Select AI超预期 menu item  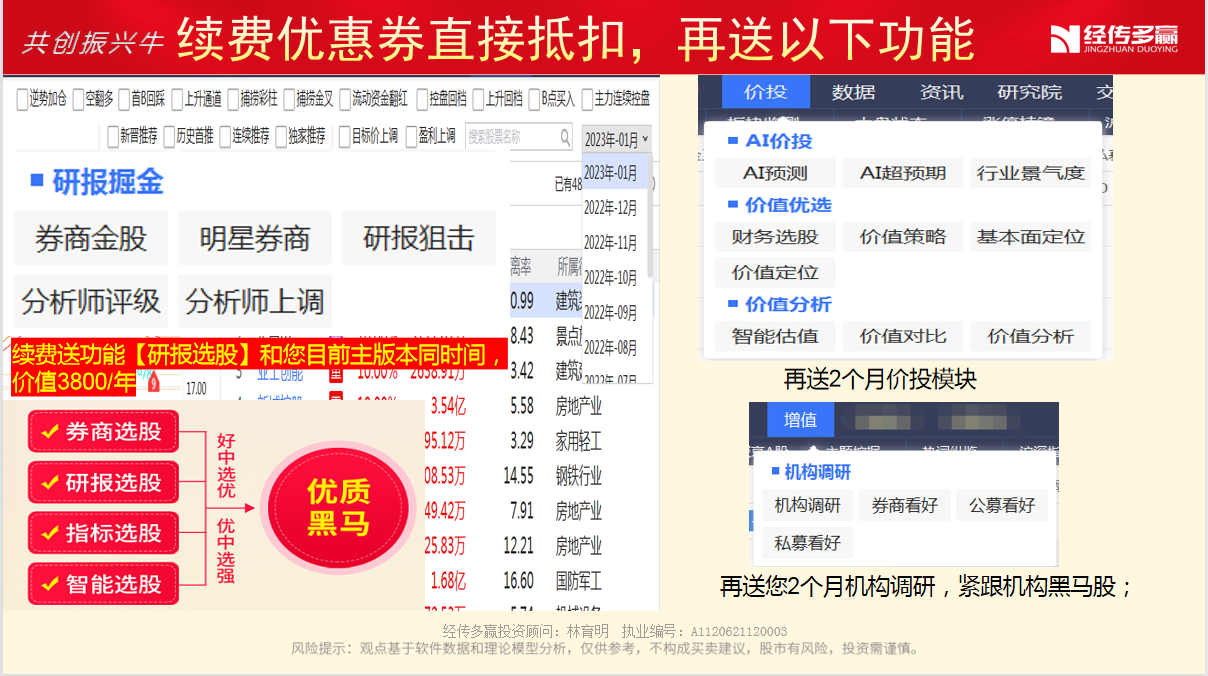click(x=903, y=173)
